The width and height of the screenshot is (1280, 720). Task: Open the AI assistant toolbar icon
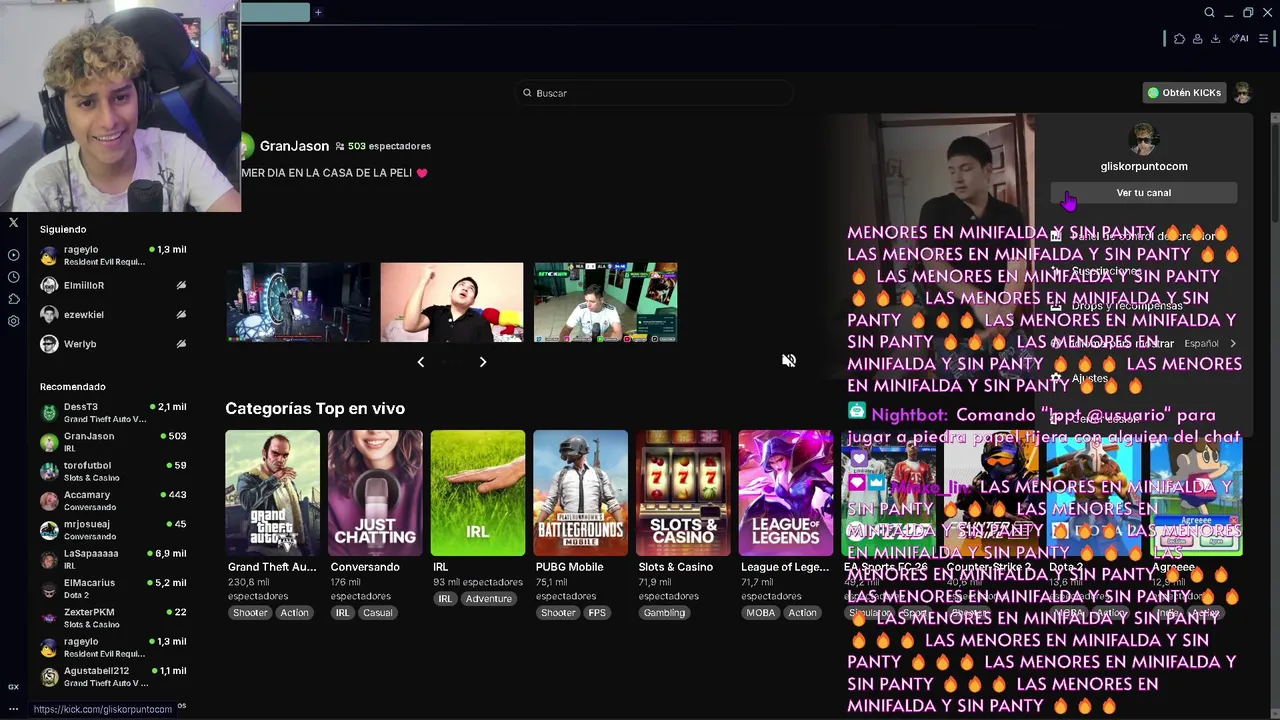click(1239, 39)
